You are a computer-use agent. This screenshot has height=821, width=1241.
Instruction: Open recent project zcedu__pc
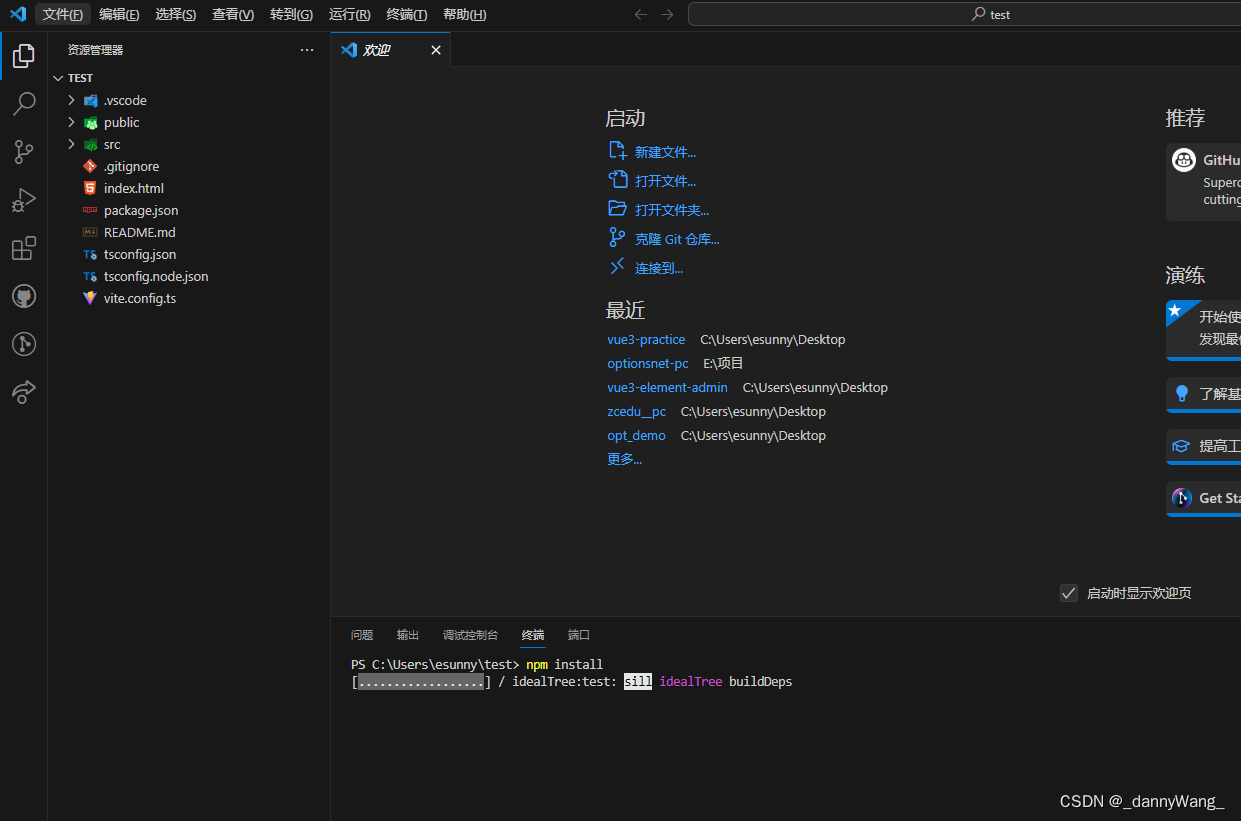(636, 411)
